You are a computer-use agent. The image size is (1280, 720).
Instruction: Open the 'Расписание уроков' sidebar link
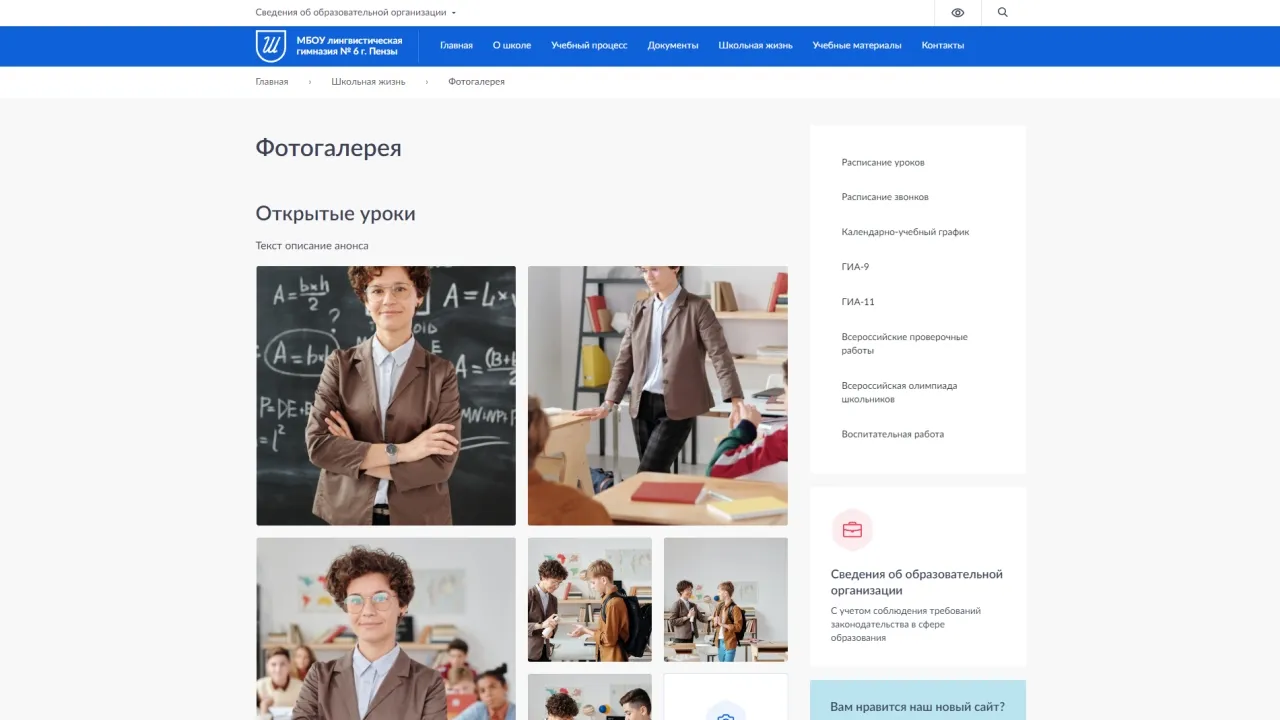point(883,162)
